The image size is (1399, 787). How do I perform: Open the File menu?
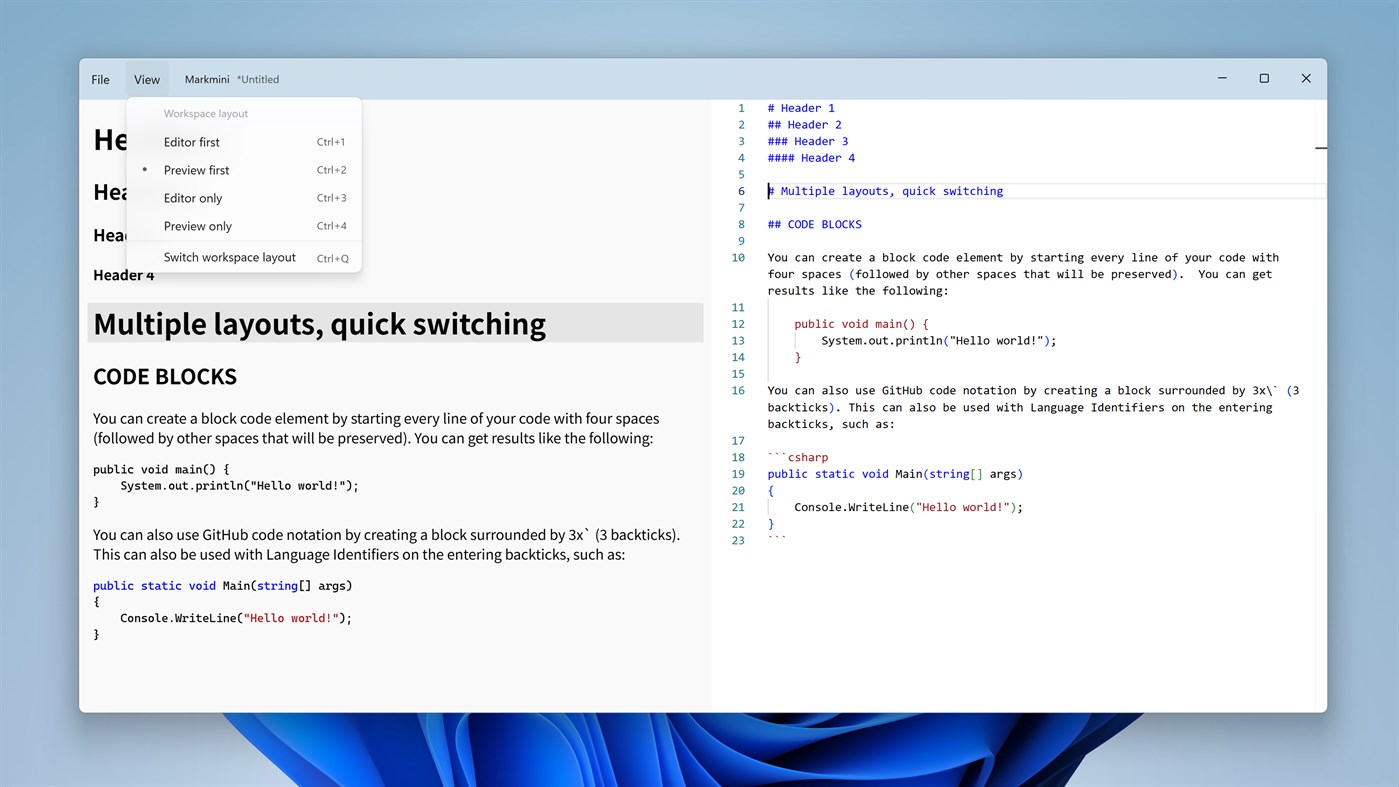[100, 80]
